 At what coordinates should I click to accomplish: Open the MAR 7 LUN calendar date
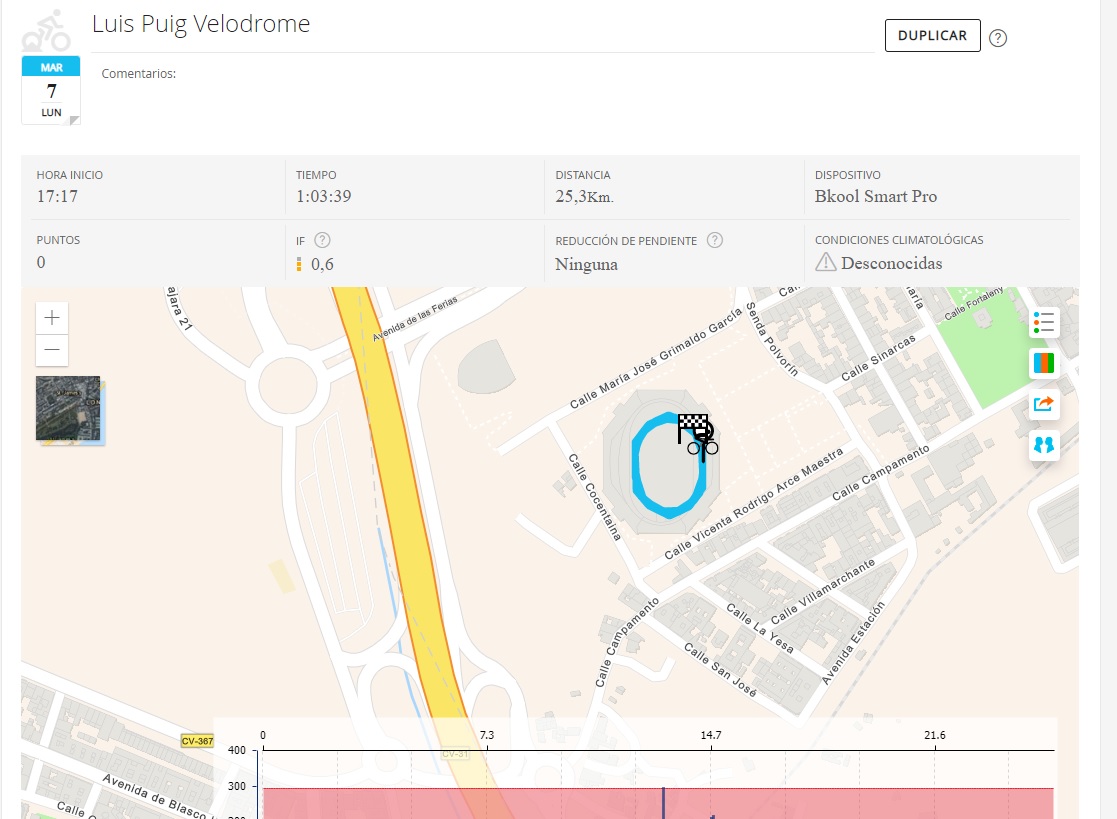51,90
